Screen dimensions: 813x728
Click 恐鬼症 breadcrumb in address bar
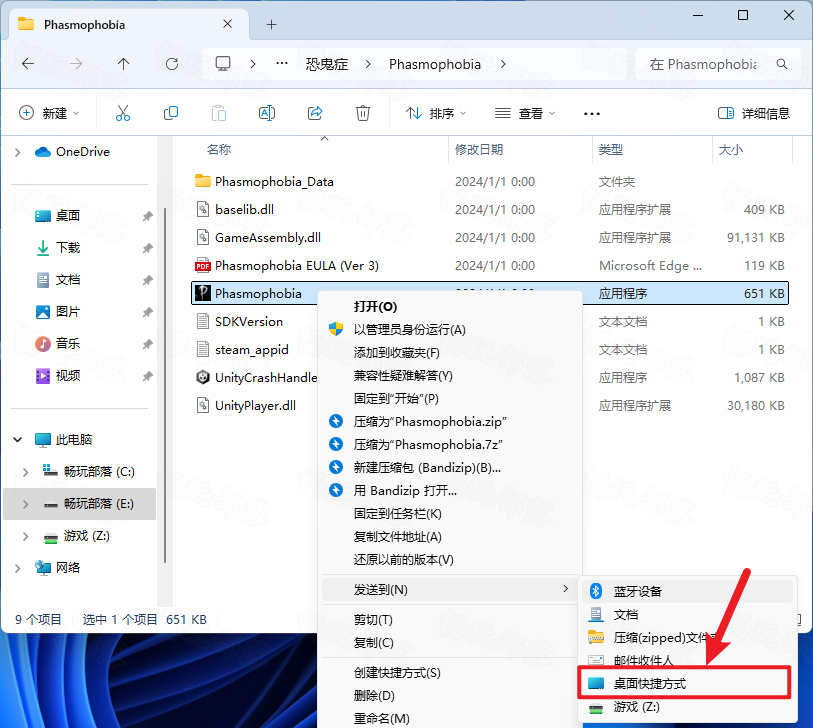[x=327, y=64]
